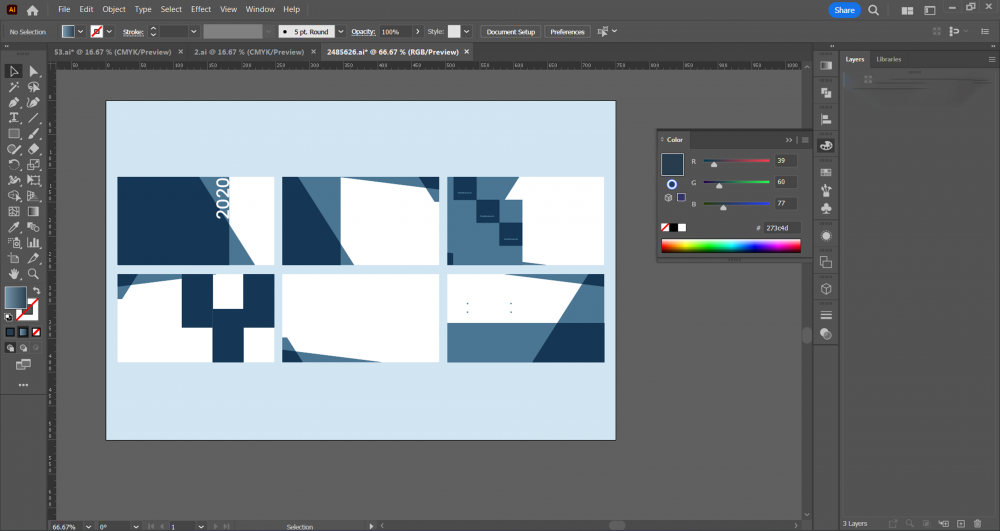Screen dimensions: 1000x531
Task: Pick the Blend tool
Action: click(34, 227)
